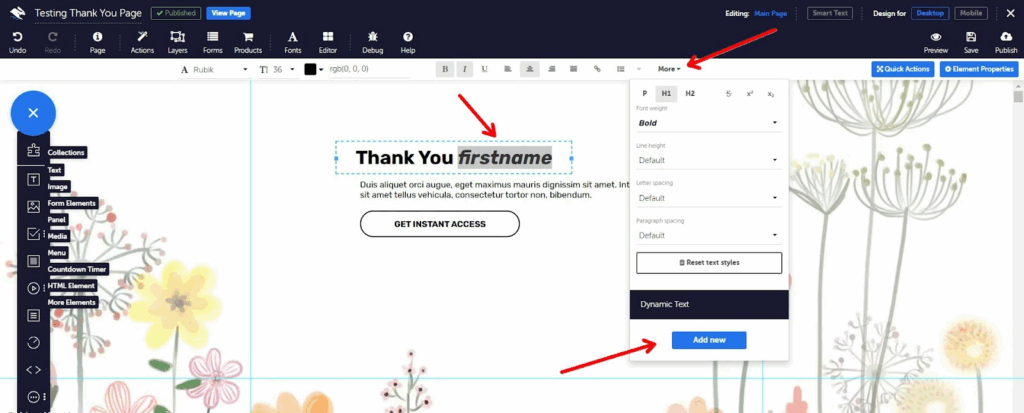Add a Countdown Timer element from sidebar

33,342
